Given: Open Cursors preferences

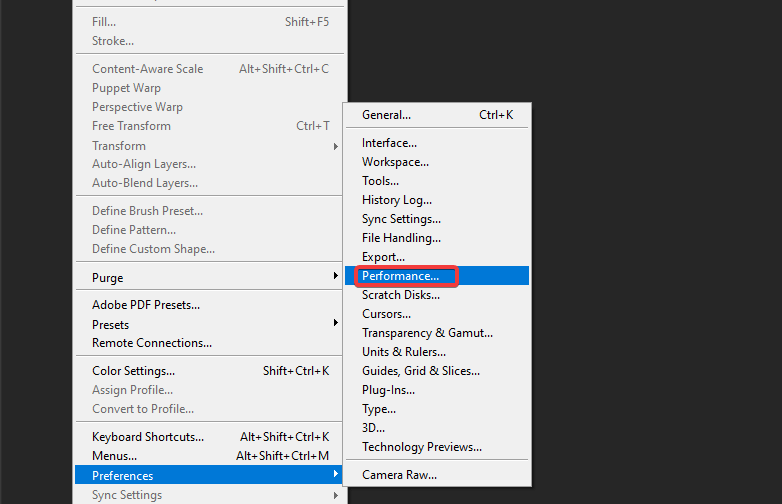Looking at the screenshot, I should tap(437, 314).
